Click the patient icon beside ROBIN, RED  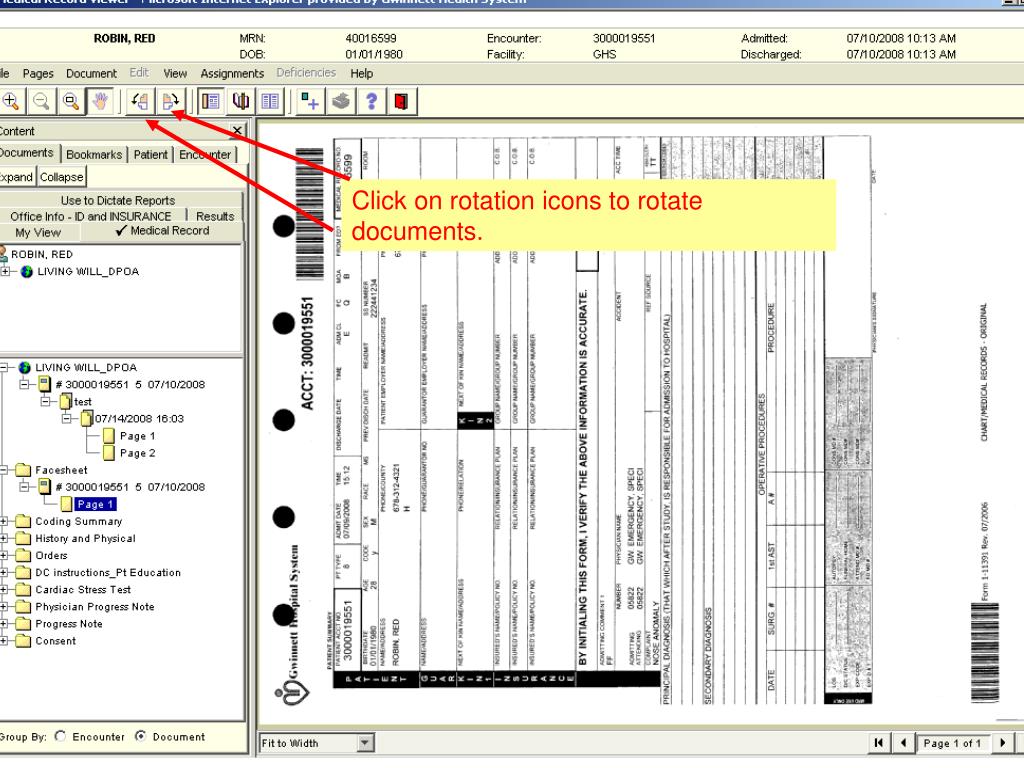(3, 253)
